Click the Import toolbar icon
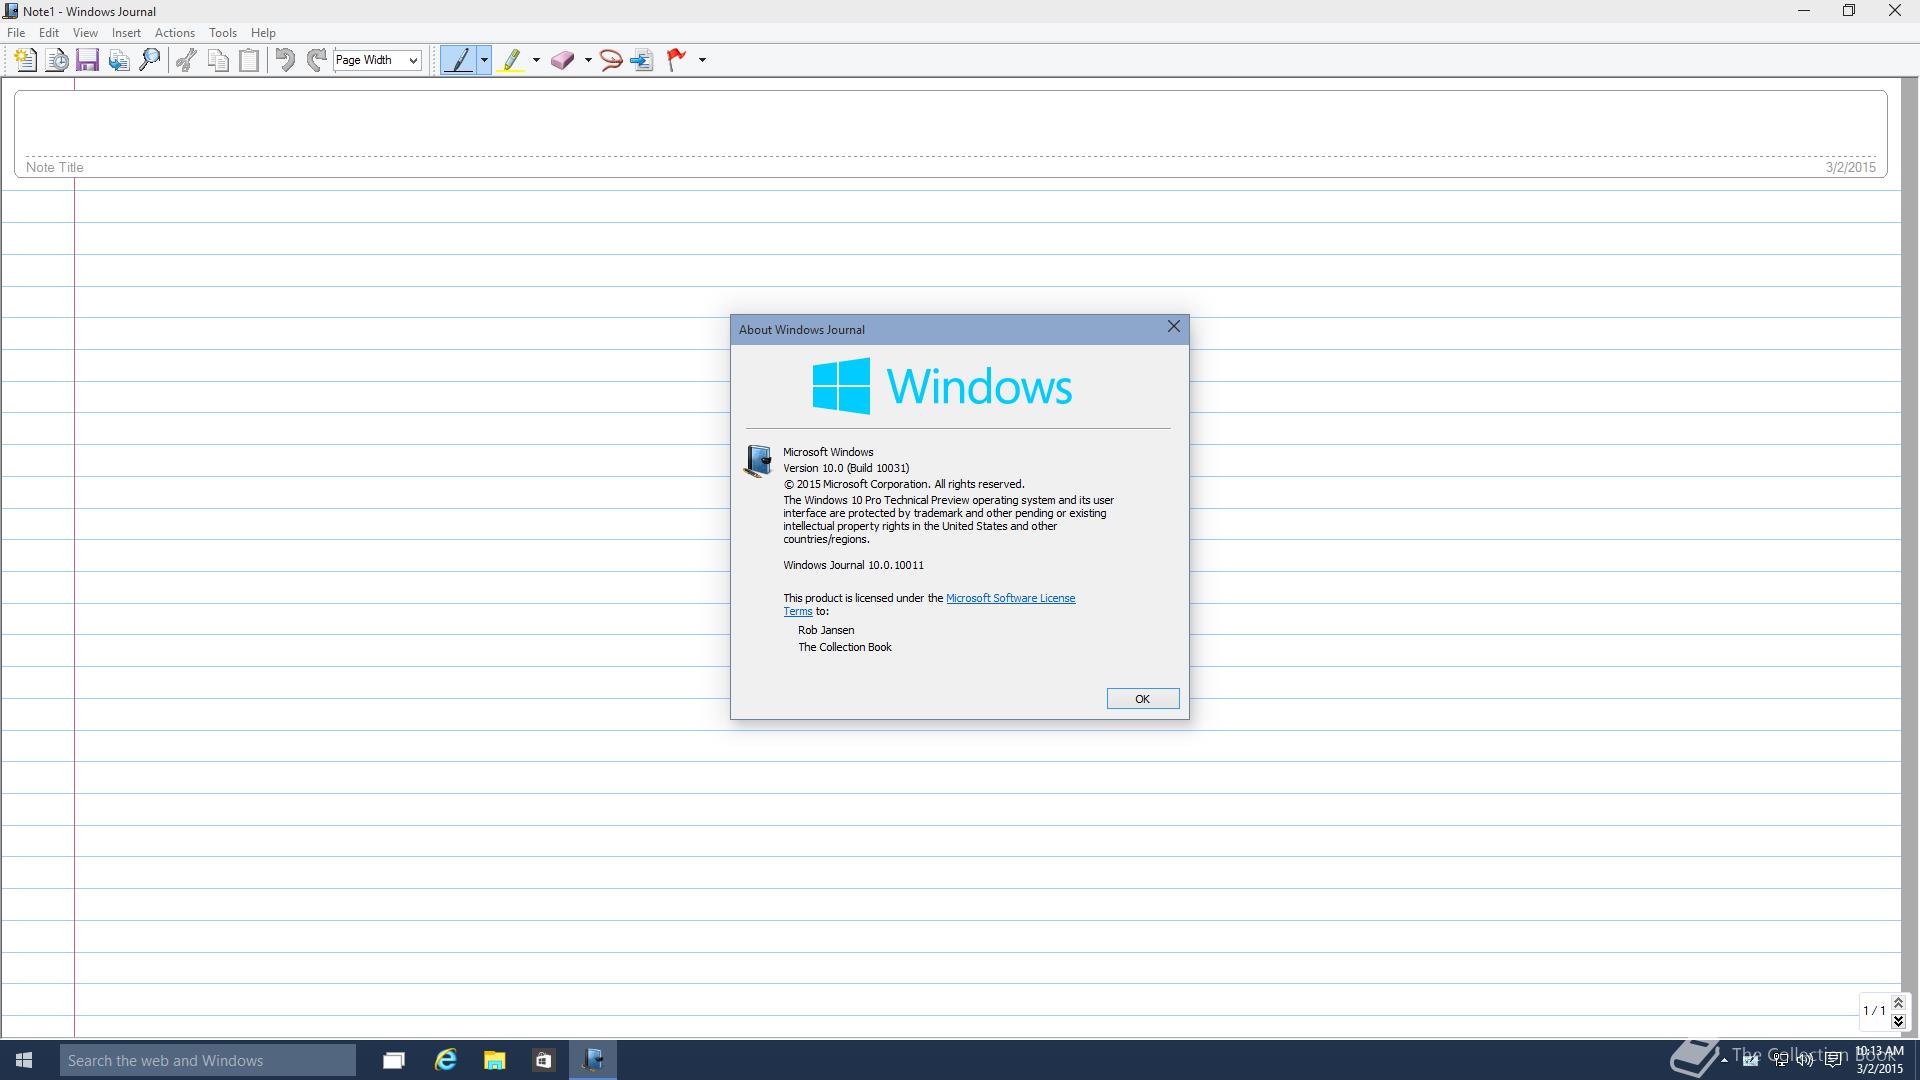The width and height of the screenshot is (1920, 1080). coord(119,60)
